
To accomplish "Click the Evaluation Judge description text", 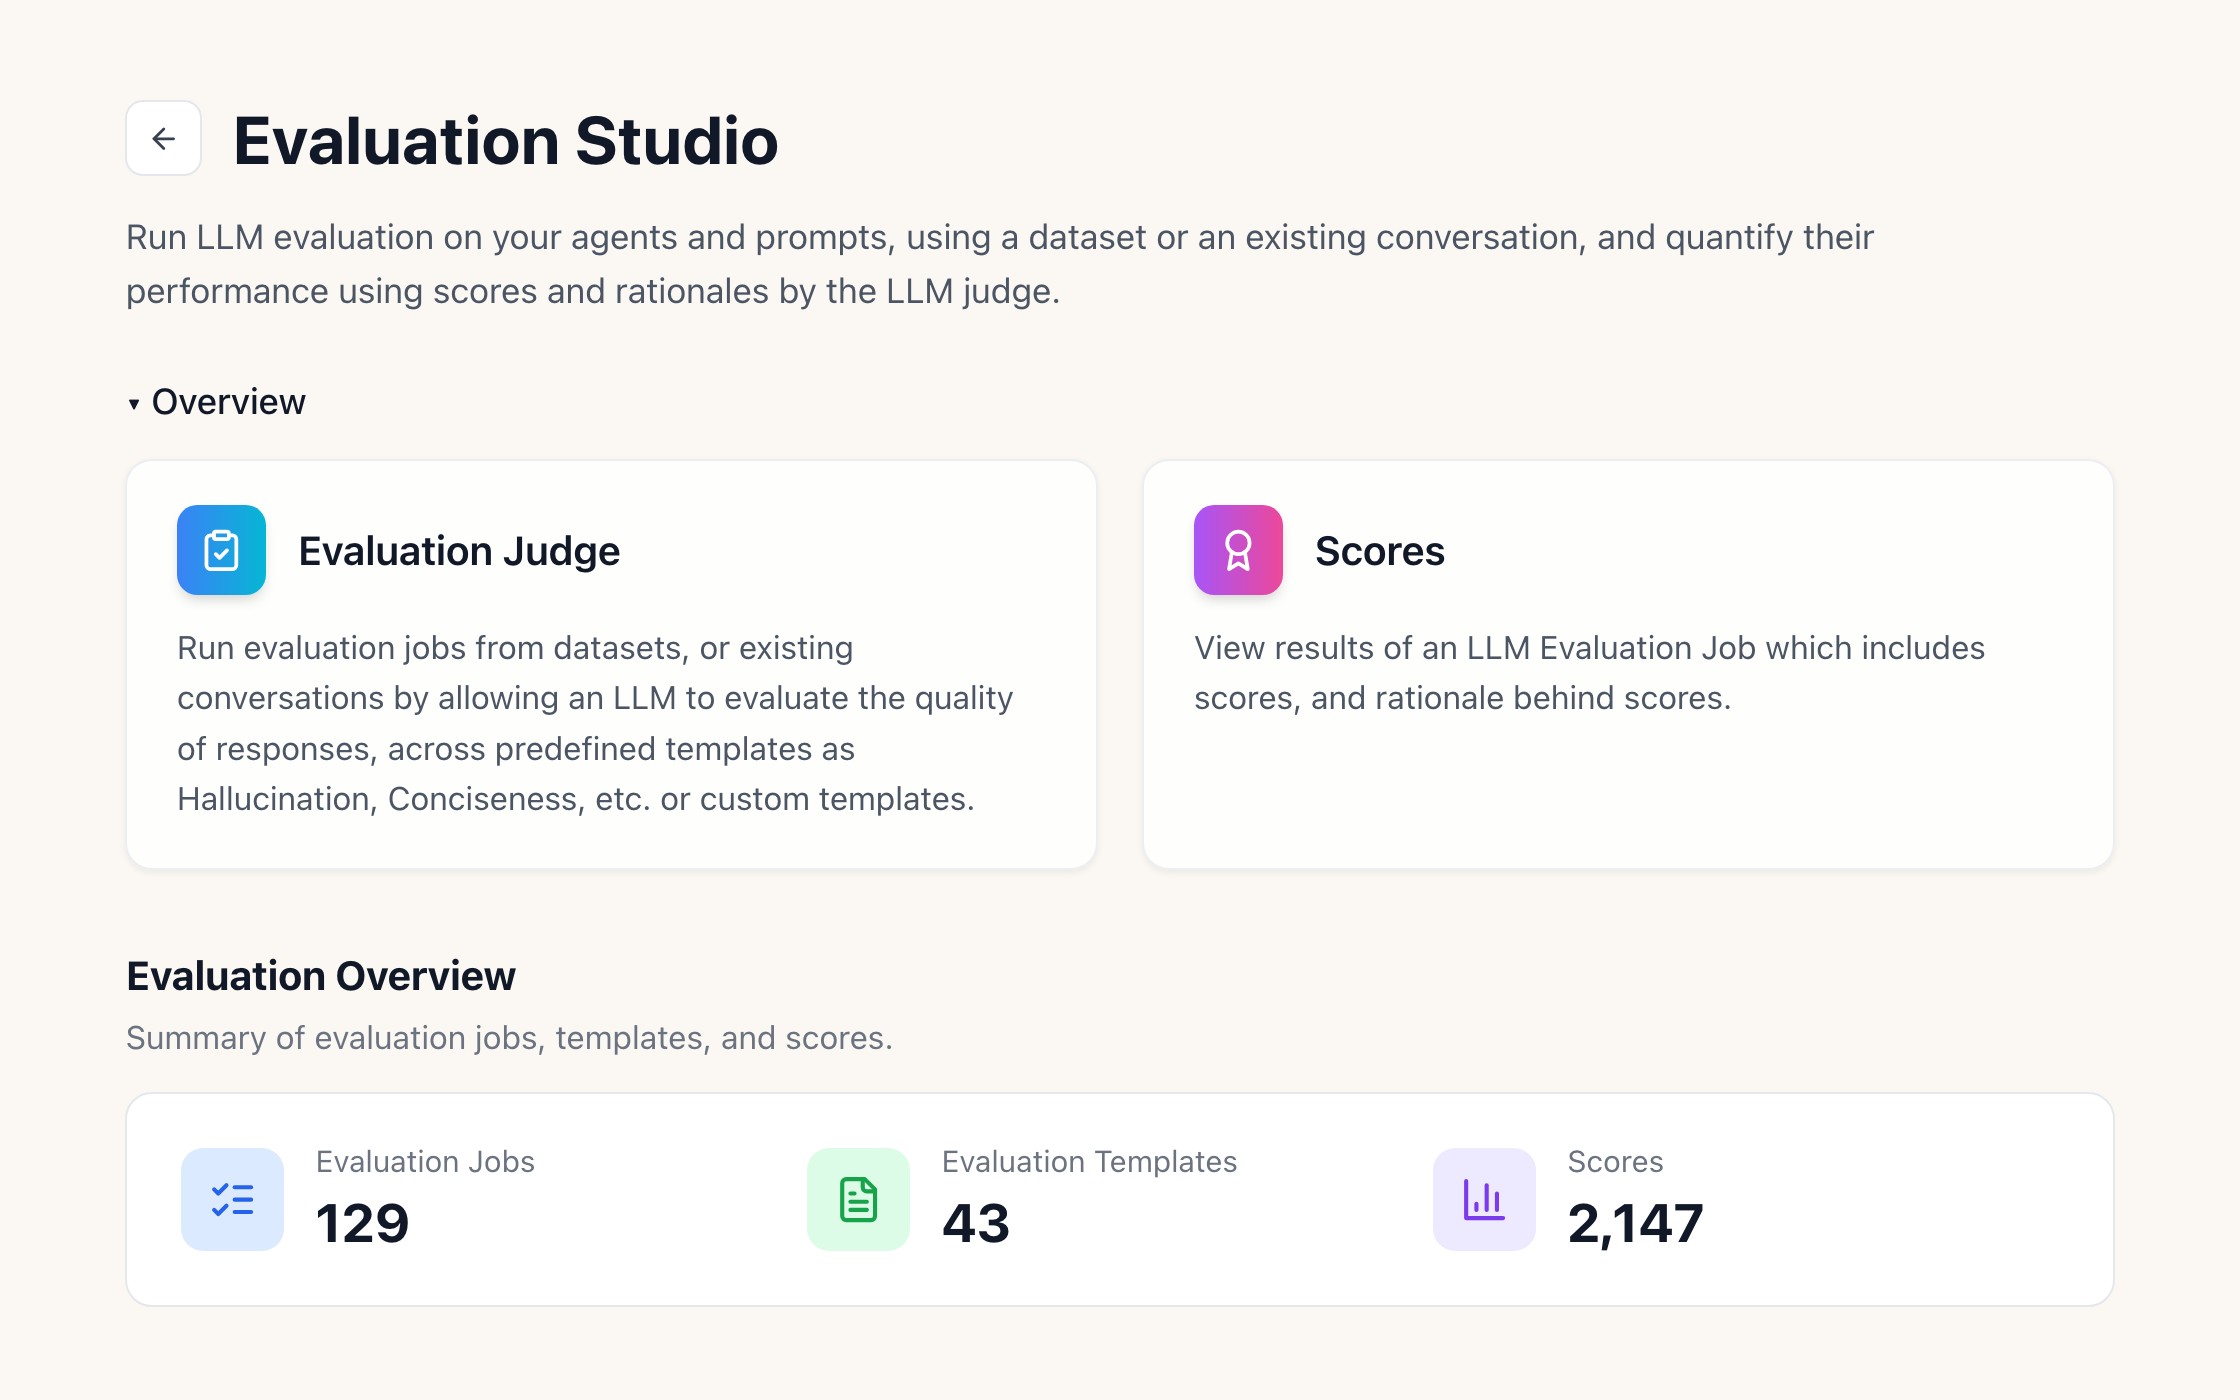I will point(595,723).
